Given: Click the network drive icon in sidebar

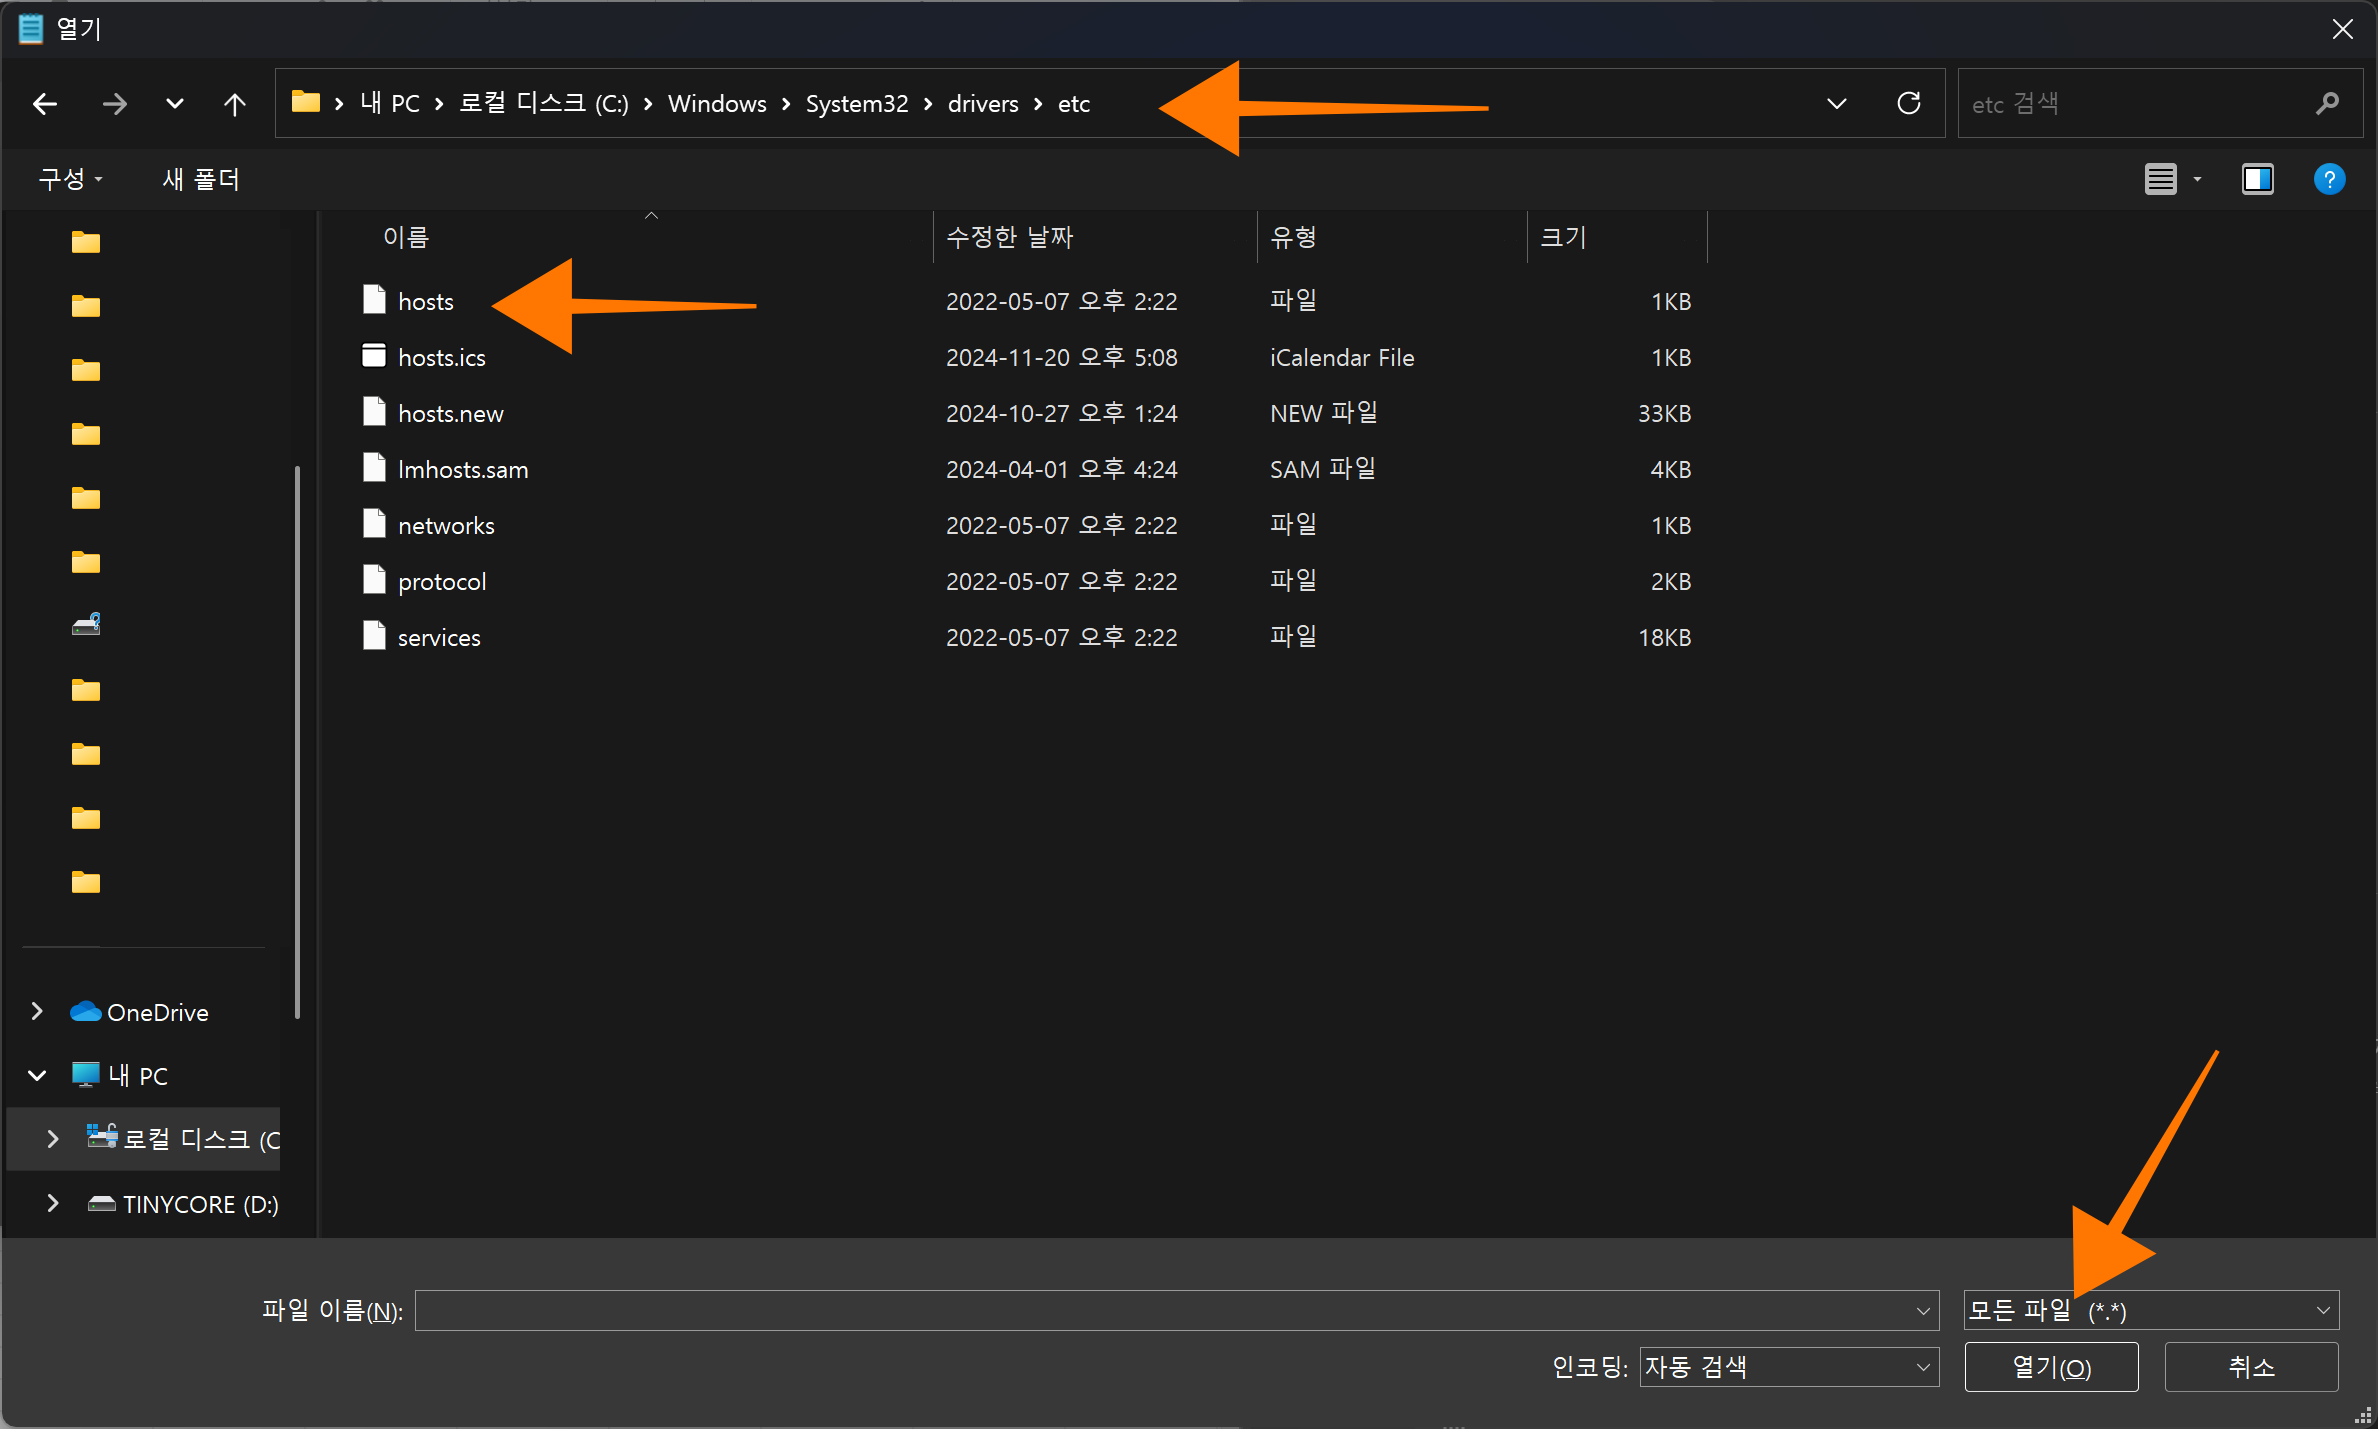Looking at the screenshot, I should click(x=86, y=625).
